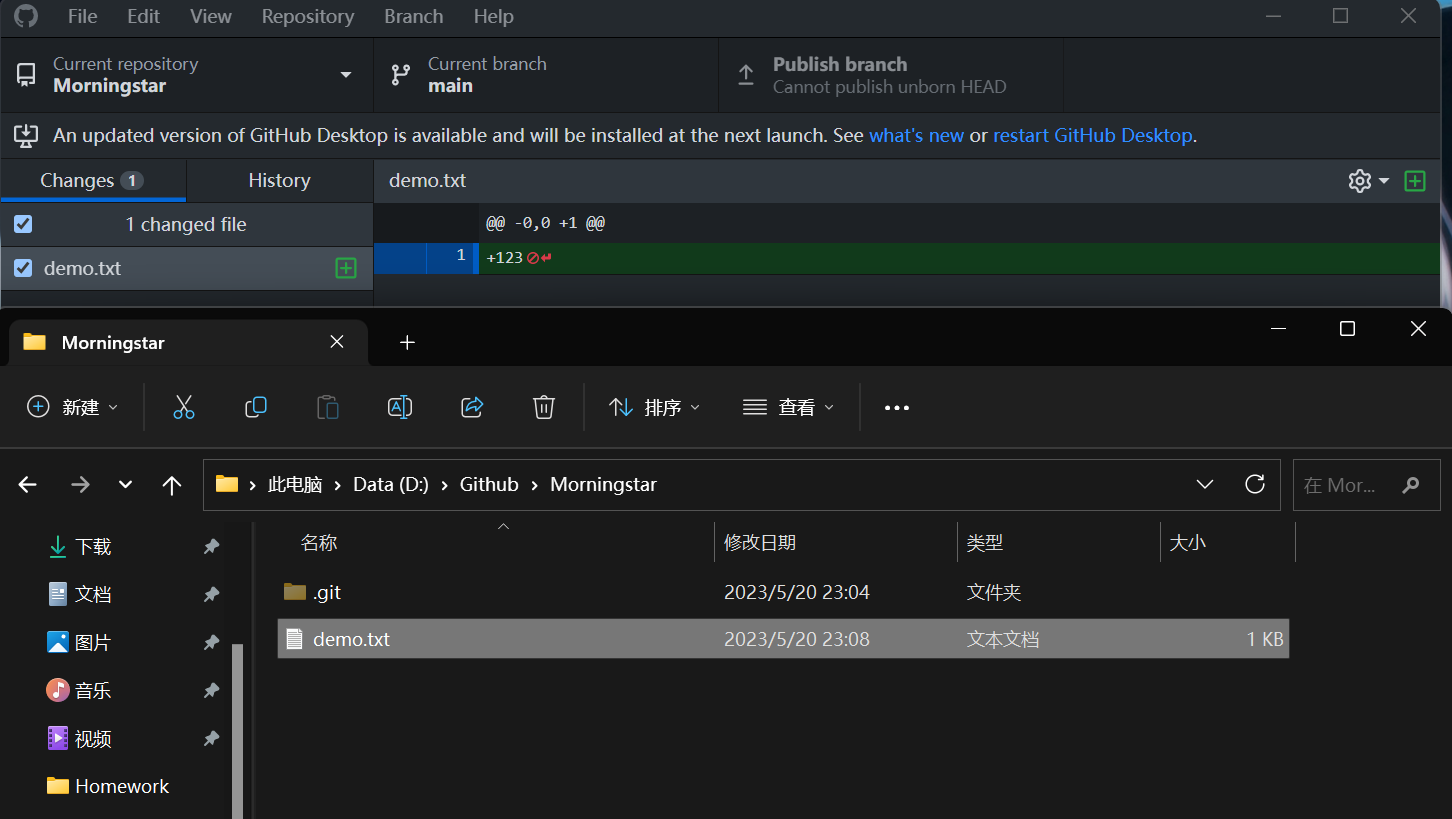Sort by the 修改日期 (Date modified) column

(x=760, y=543)
